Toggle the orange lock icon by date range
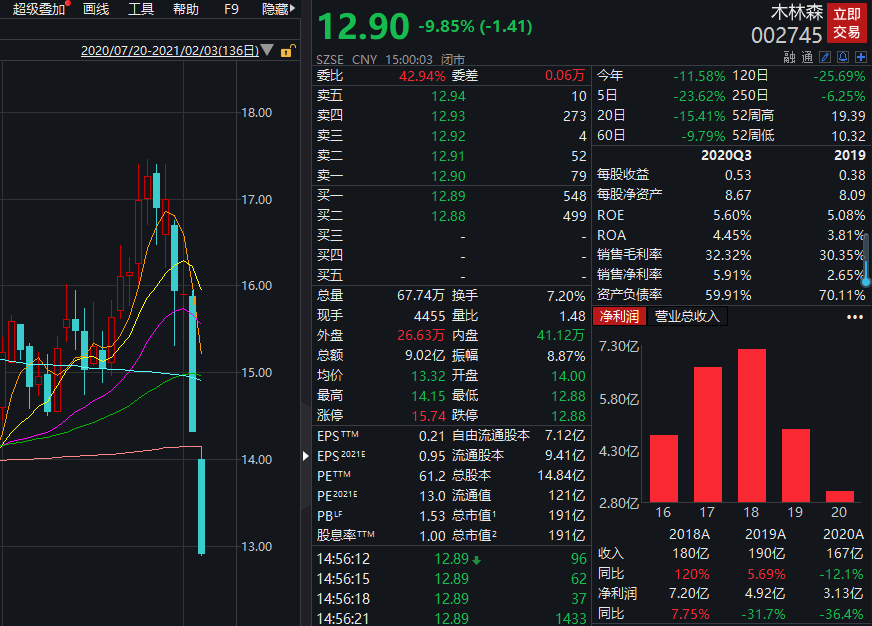872x626 pixels. [x=288, y=51]
